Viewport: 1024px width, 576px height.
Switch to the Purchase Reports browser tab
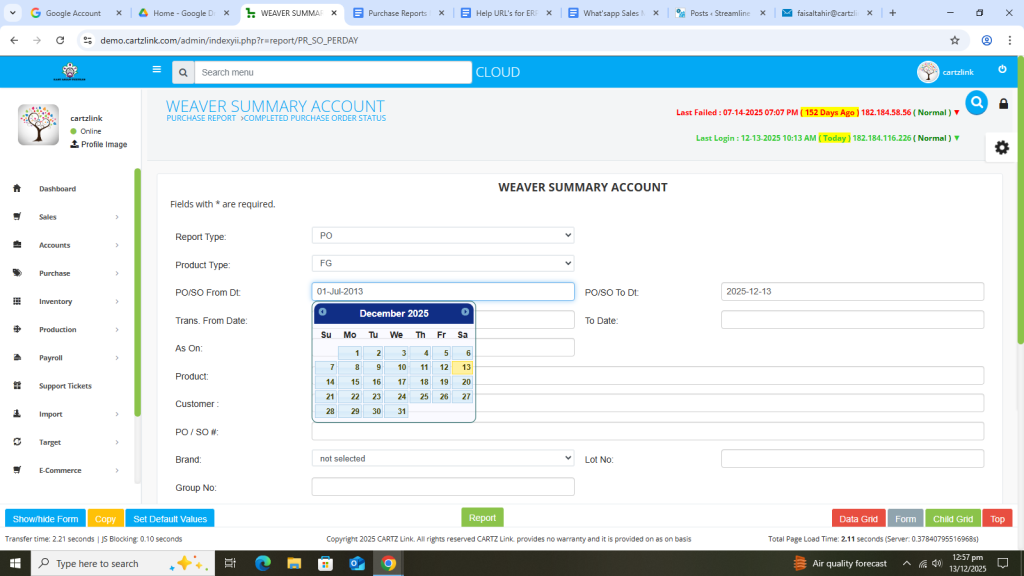[x=397, y=13]
